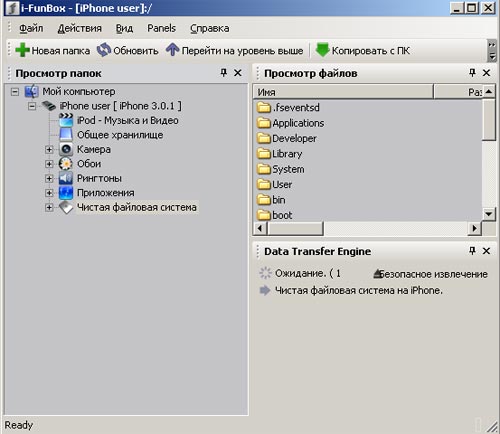This screenshot has width=500, height=434.
Task: Click the Обои wallpaper icon
Action: pyautogui.click(x=66, y=164)
